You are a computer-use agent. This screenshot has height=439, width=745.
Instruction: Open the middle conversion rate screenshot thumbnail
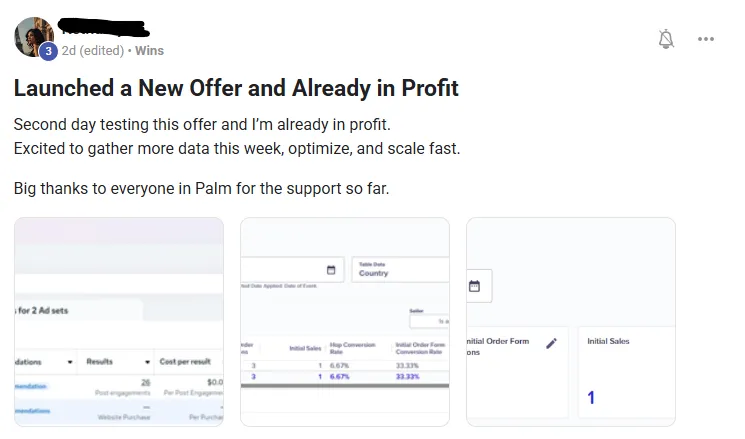pyautogui.click(x=345, y=322)
